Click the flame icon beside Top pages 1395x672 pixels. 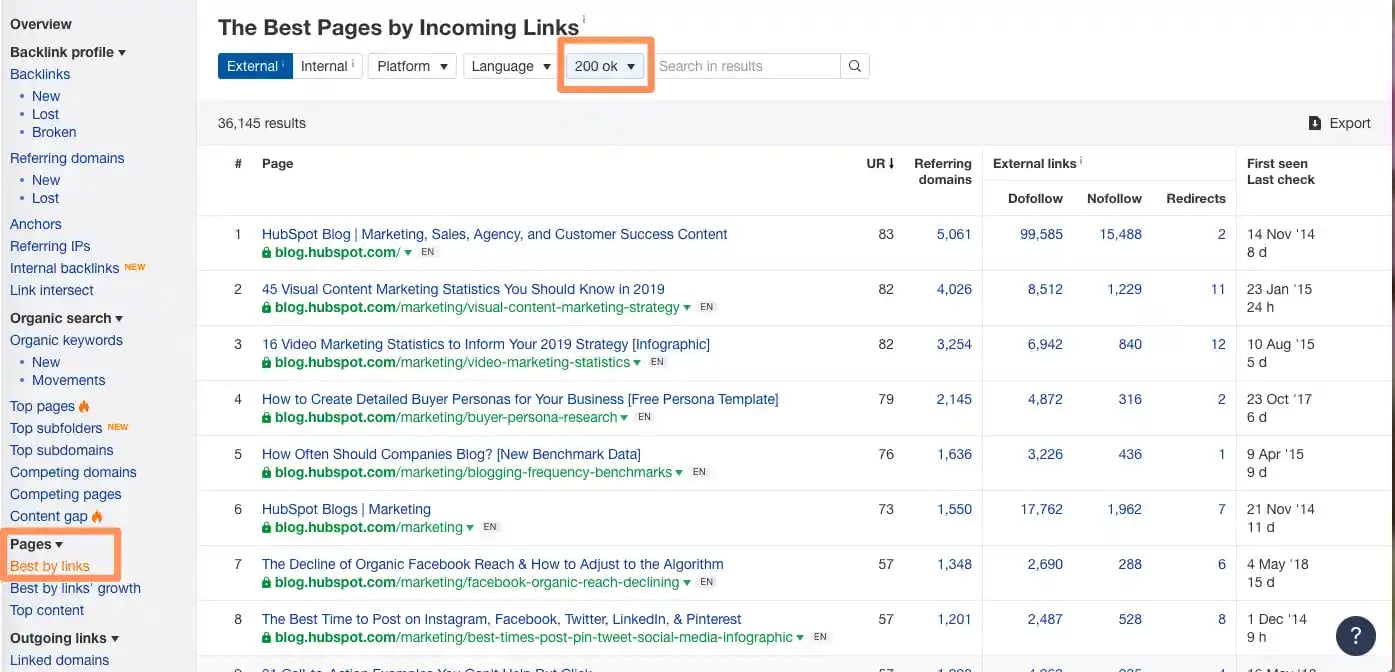pyautogui.click(x=84, y=406)
